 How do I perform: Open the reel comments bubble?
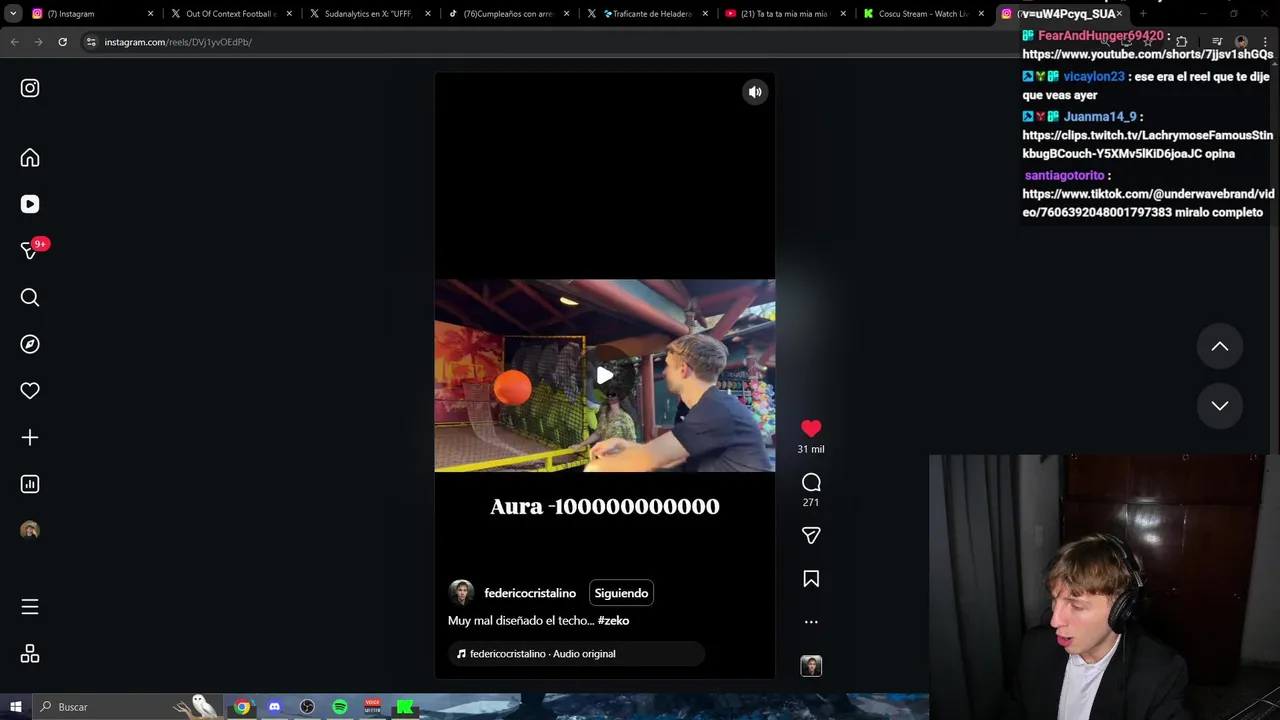(x=811, y=482)
